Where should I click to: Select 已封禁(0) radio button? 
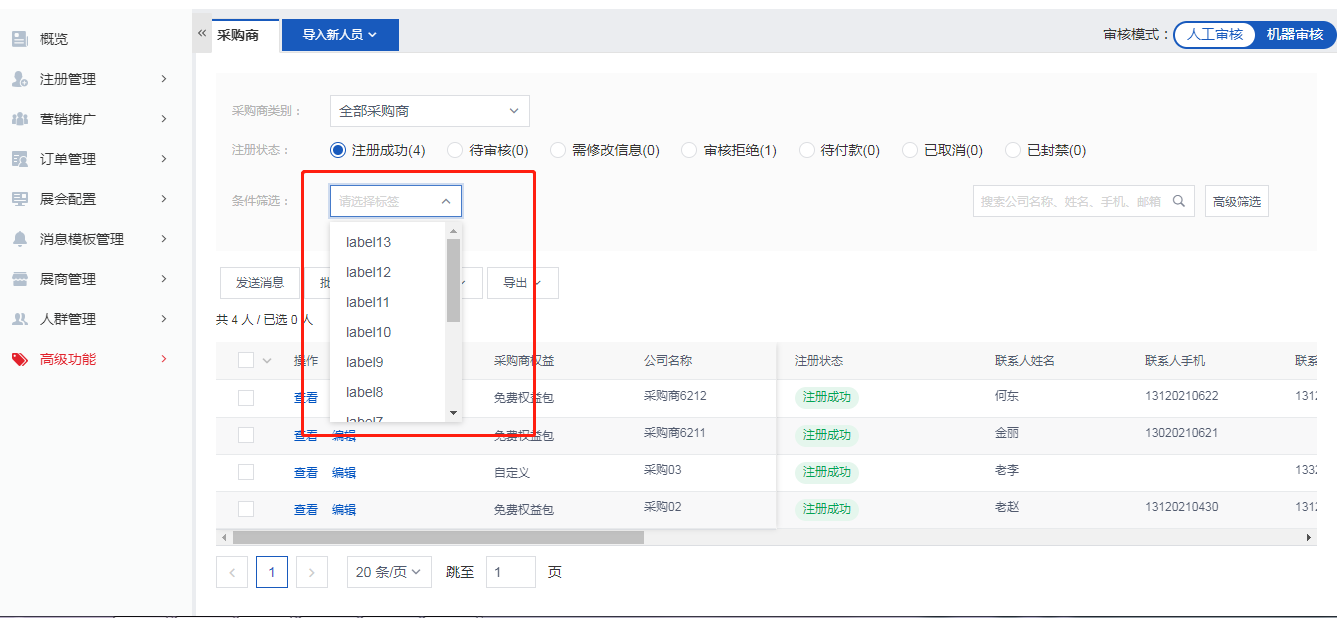click(1013, 150)
